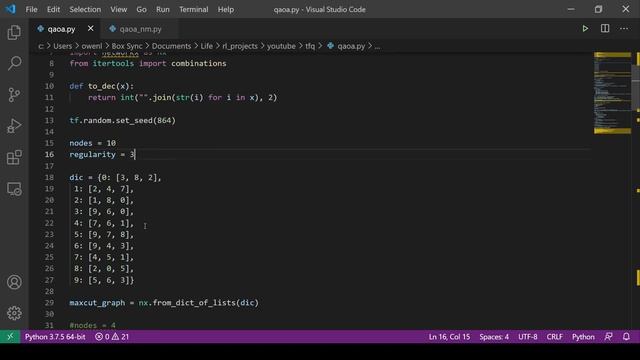This screenshot has height=360, width=640.
Task: Expand Box Sync breadcrumb segment
Action: (x=127, y=46)
